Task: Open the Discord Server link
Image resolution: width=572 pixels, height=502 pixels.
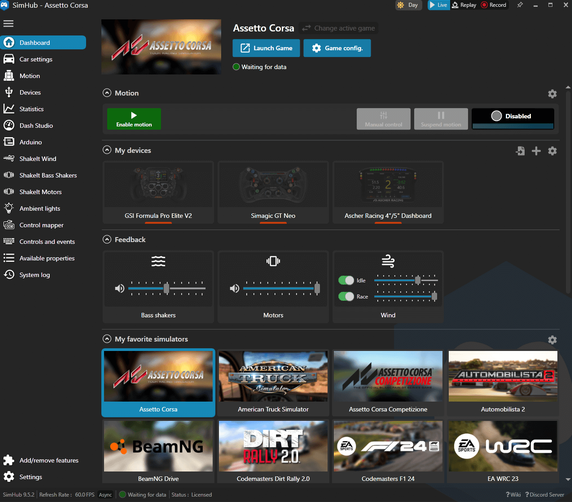Action: pyautogui.click(x=545, y=495)
